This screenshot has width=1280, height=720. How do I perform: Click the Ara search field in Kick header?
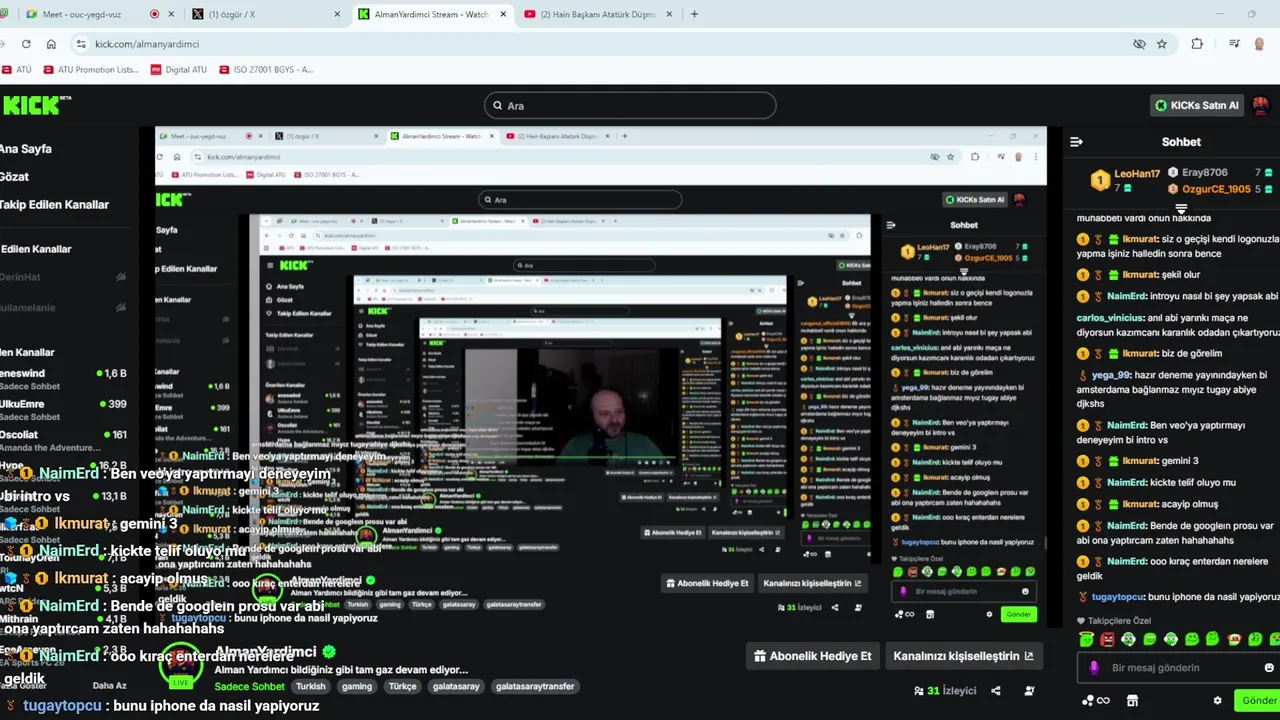tap(630, 105)
